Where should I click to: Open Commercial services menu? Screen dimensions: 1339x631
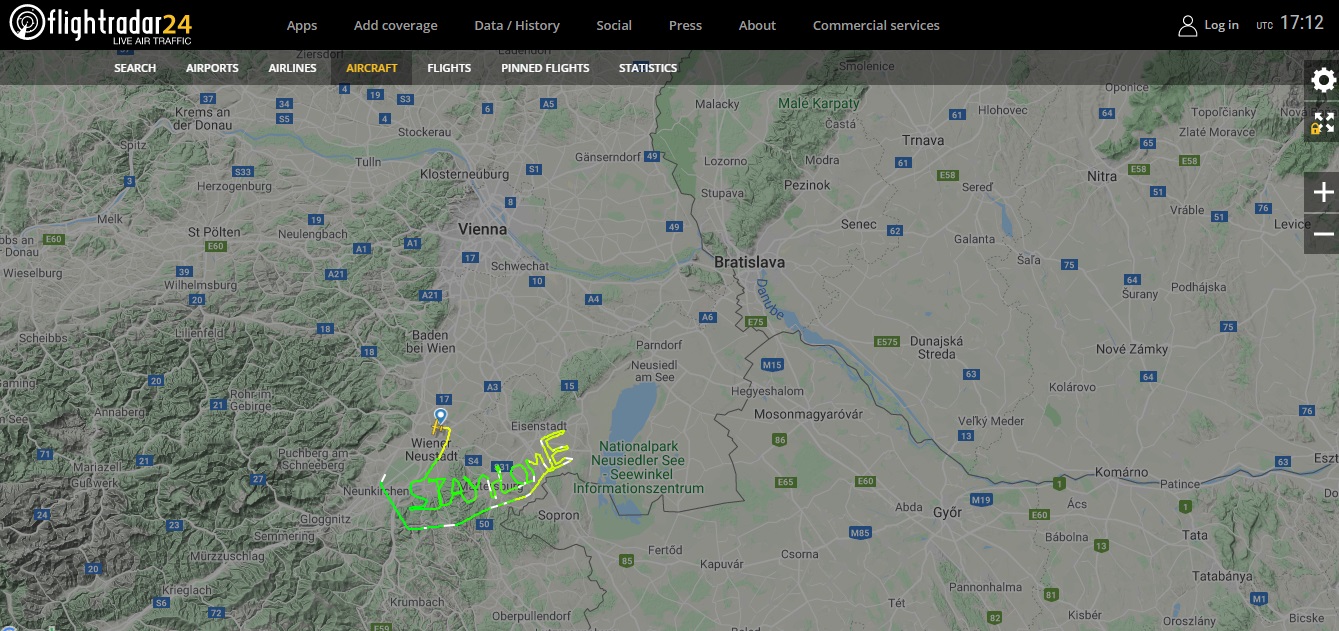pyautogui.click(x=876, y=25)
